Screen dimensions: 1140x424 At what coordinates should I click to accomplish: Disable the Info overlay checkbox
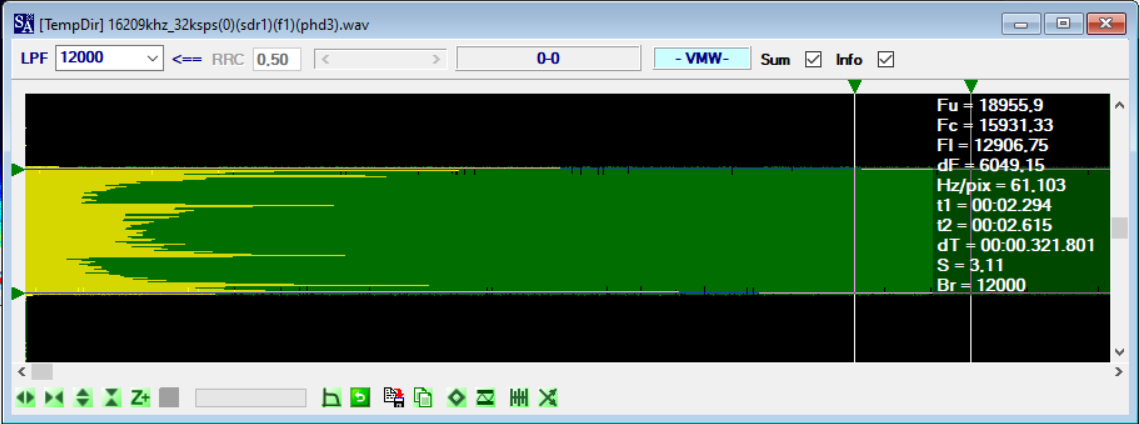click(885, 60)
